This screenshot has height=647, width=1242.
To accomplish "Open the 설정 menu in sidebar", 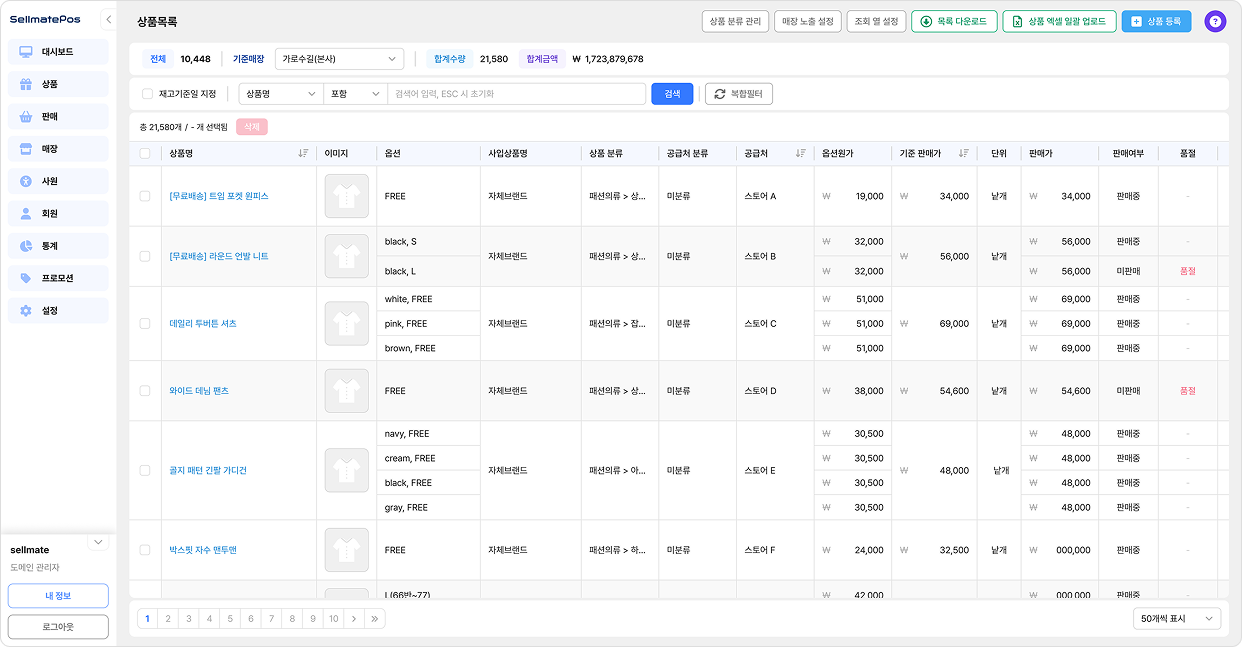I will click(x=58, y=311).
